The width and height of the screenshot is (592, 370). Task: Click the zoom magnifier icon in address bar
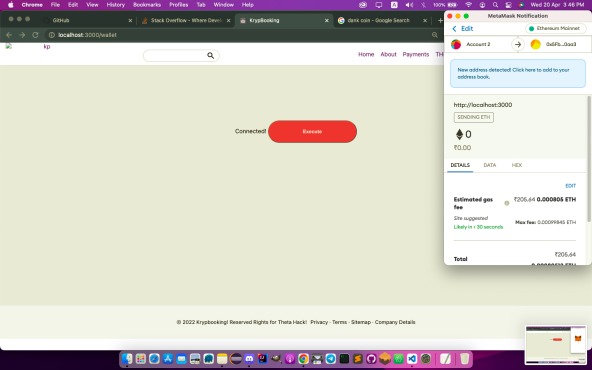click(435, 35)
